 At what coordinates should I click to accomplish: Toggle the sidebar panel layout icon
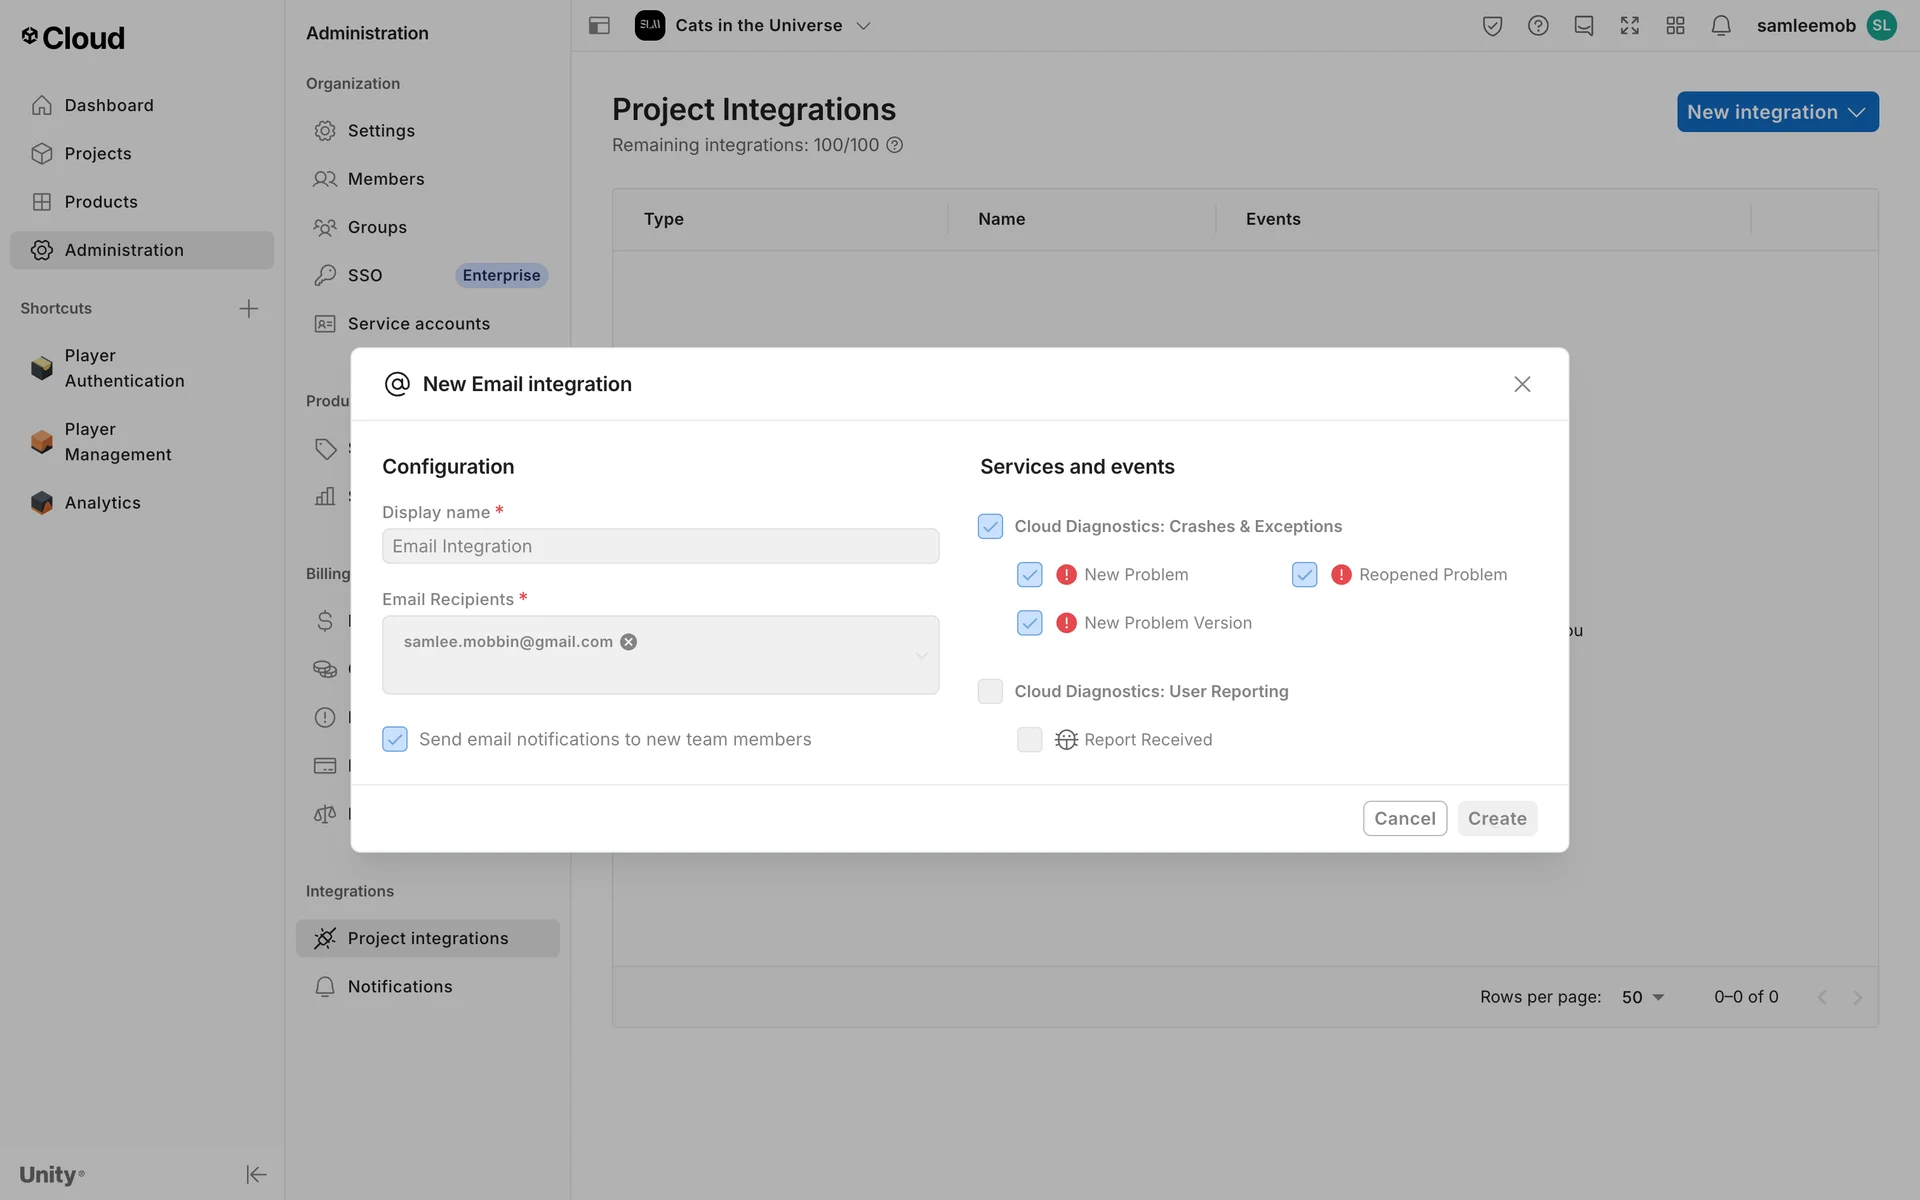point(599,26)
